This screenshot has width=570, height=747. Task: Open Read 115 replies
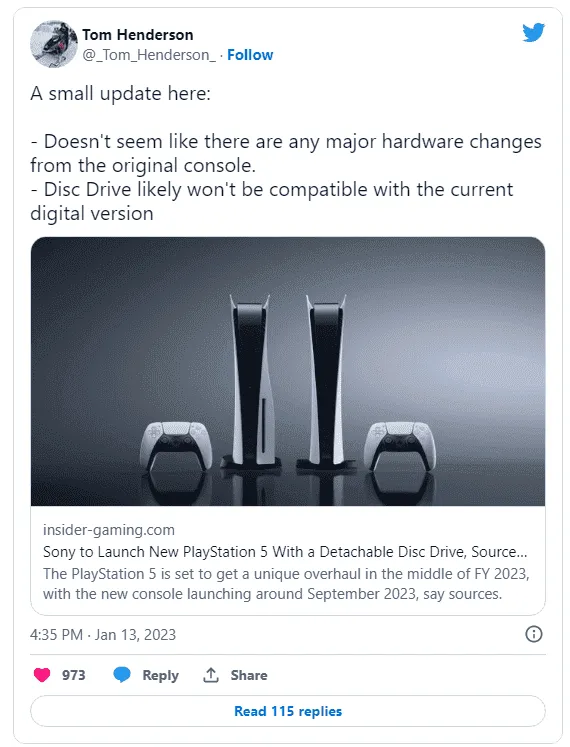click(288, 711)
